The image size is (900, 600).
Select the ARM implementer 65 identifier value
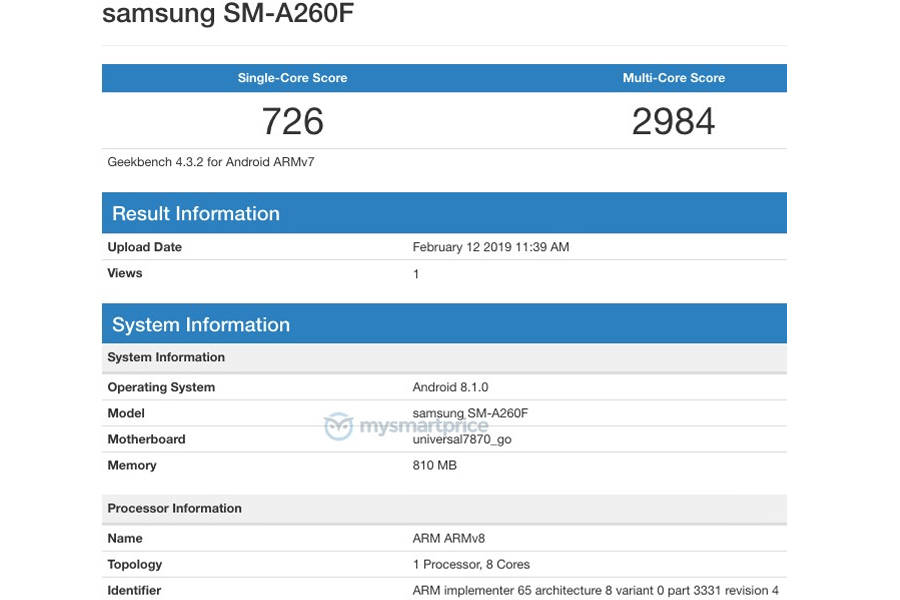pyautogui.click(x=596, y=590)
